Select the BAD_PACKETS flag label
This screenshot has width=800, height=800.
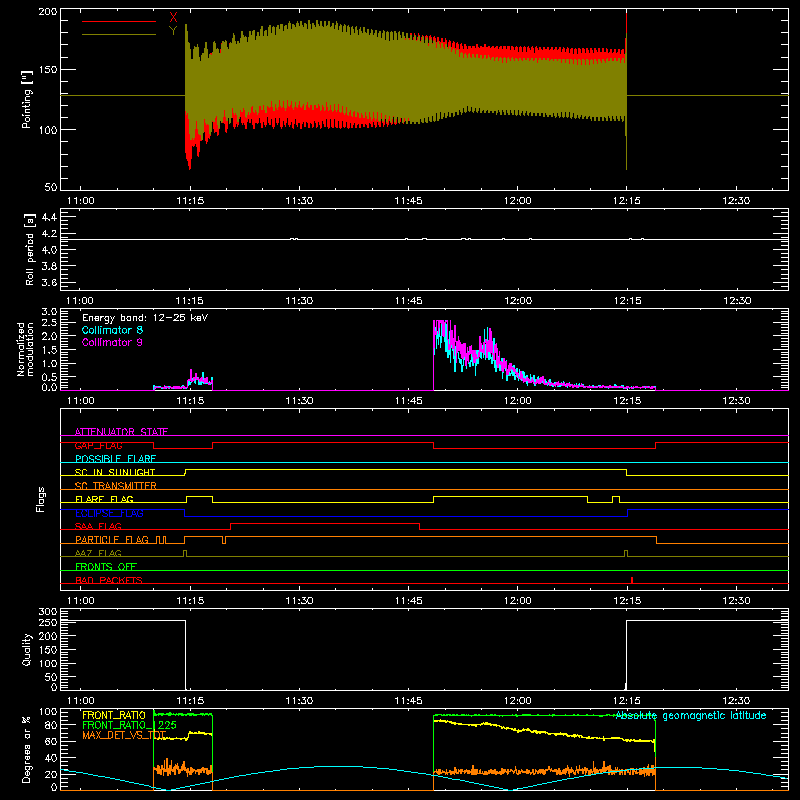[x=109, y=580]
